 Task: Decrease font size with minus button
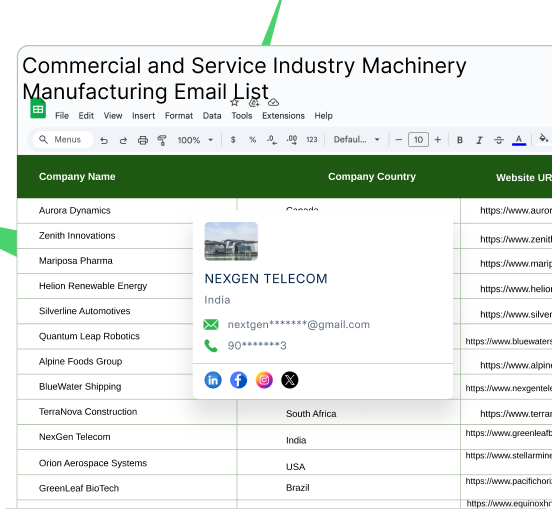(399, 140)
